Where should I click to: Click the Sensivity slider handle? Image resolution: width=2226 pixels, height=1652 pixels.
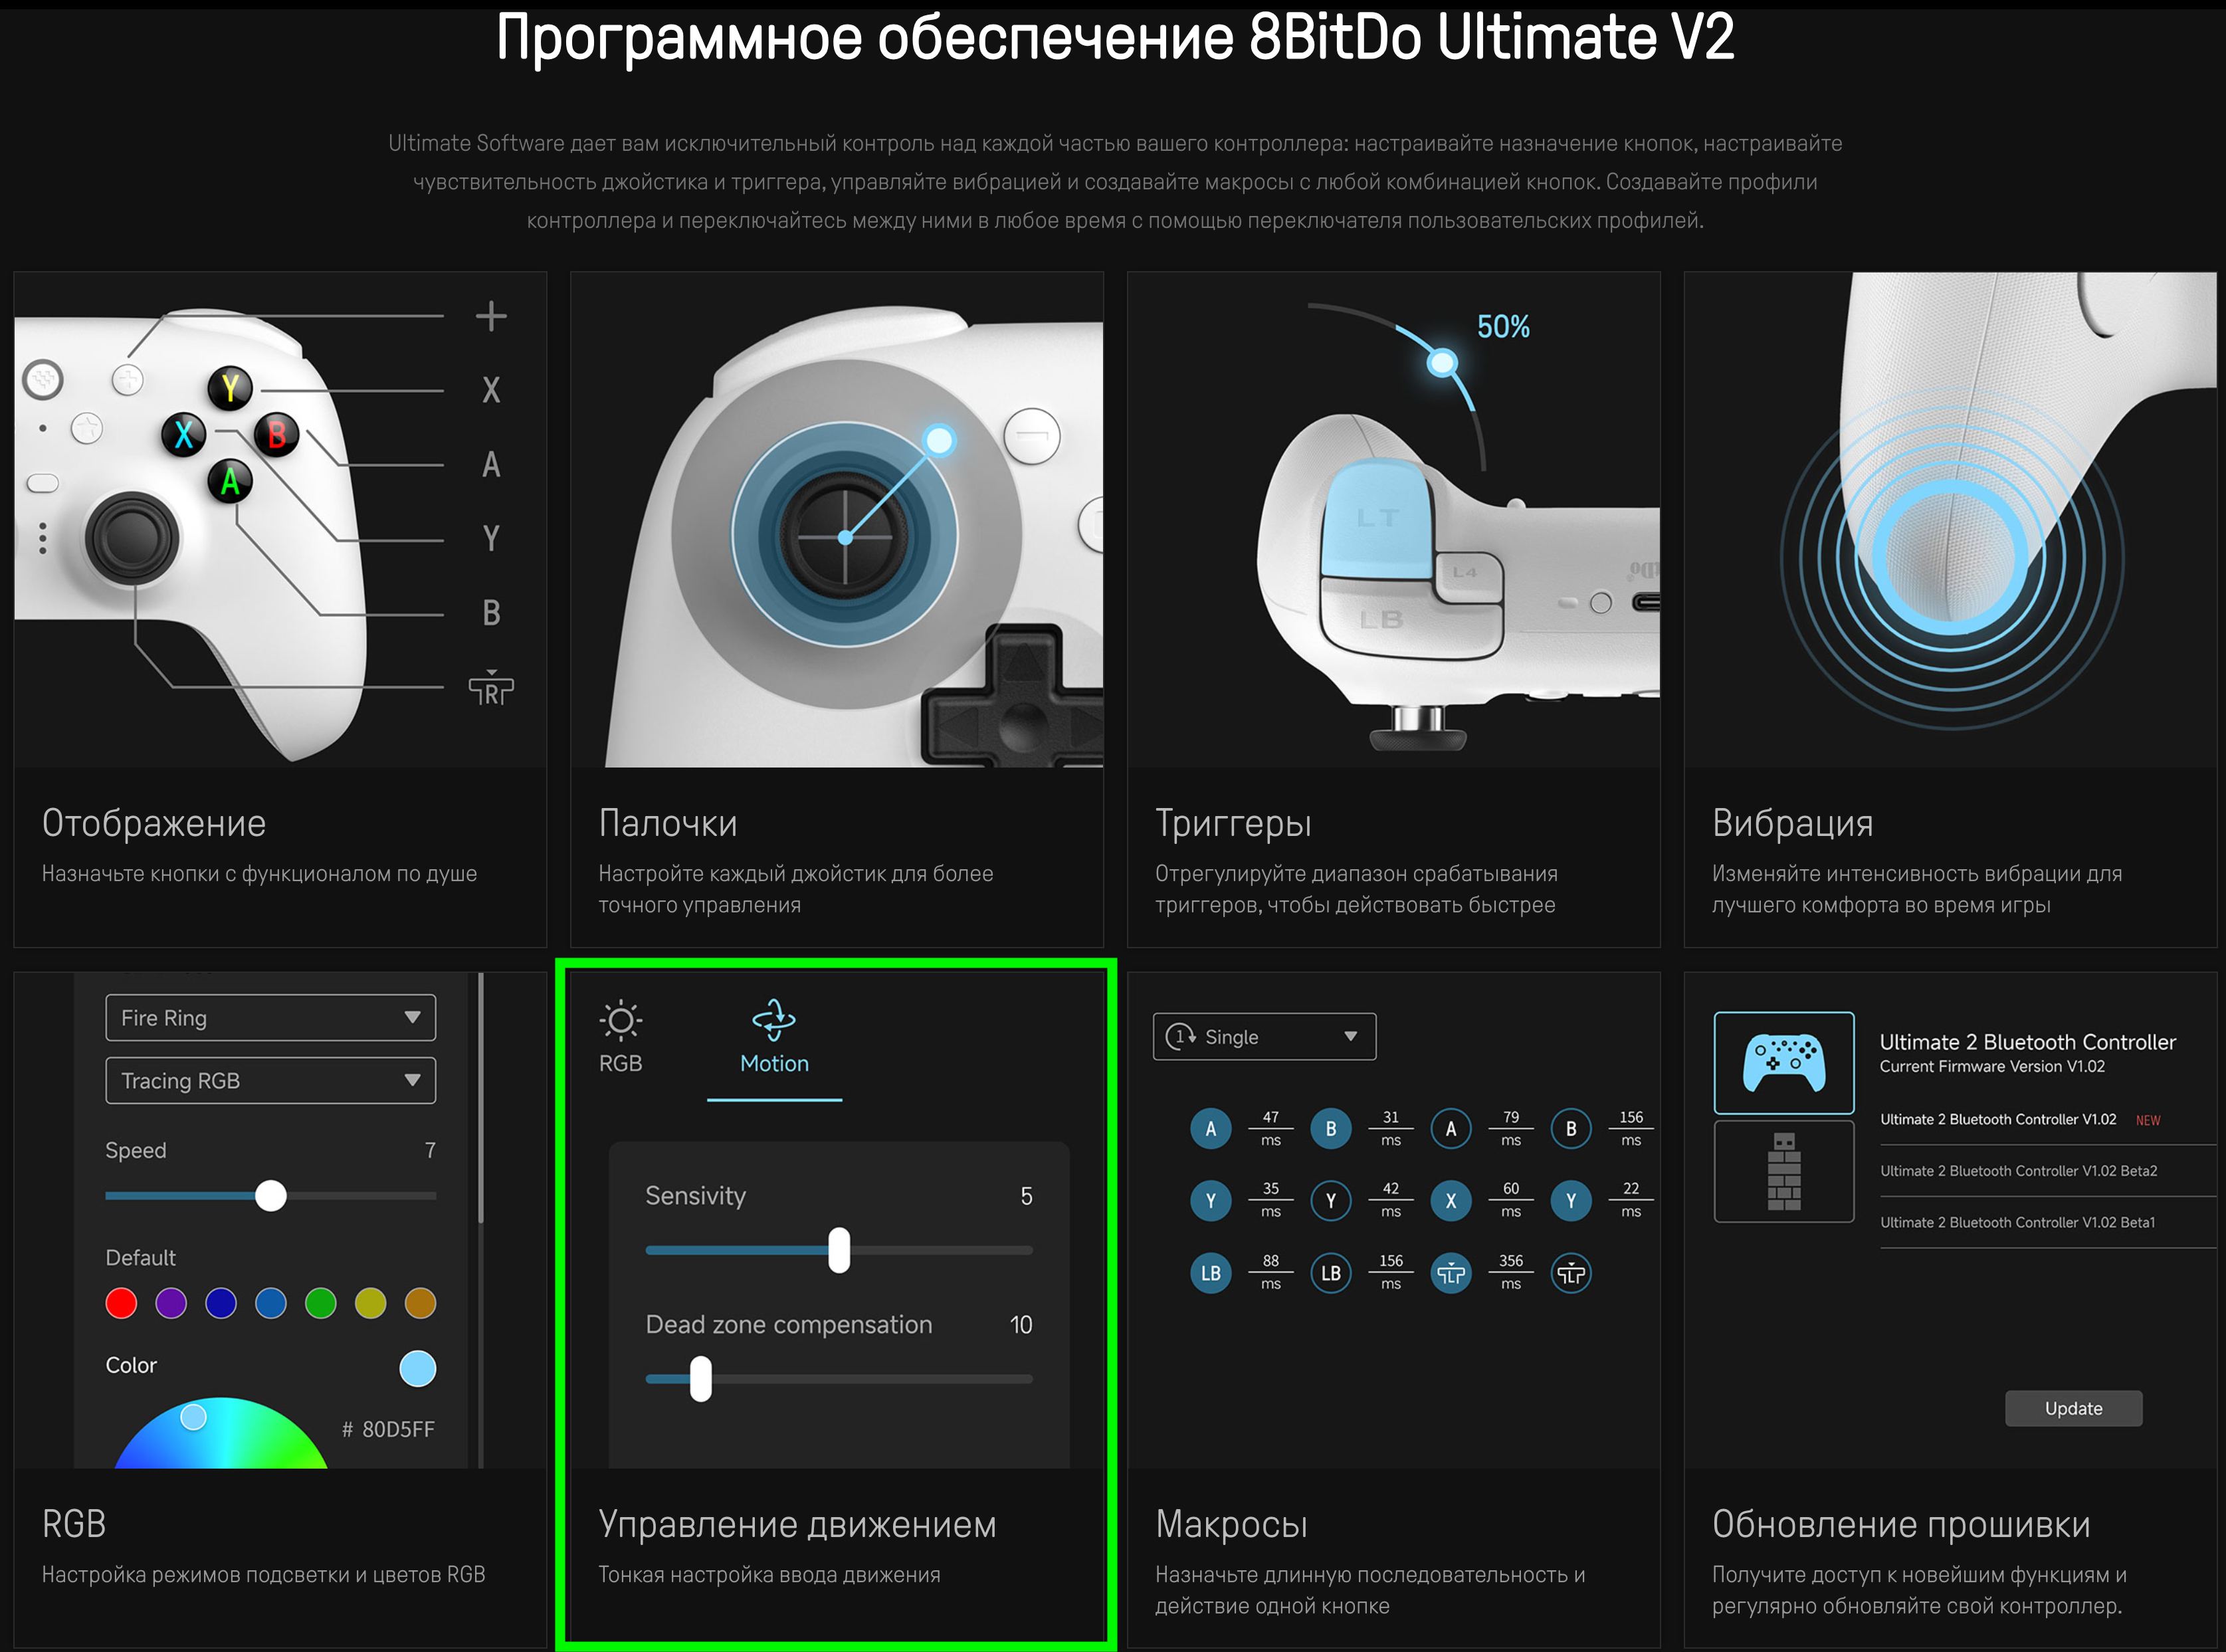pyautogui.click(x=839, y=1250)
